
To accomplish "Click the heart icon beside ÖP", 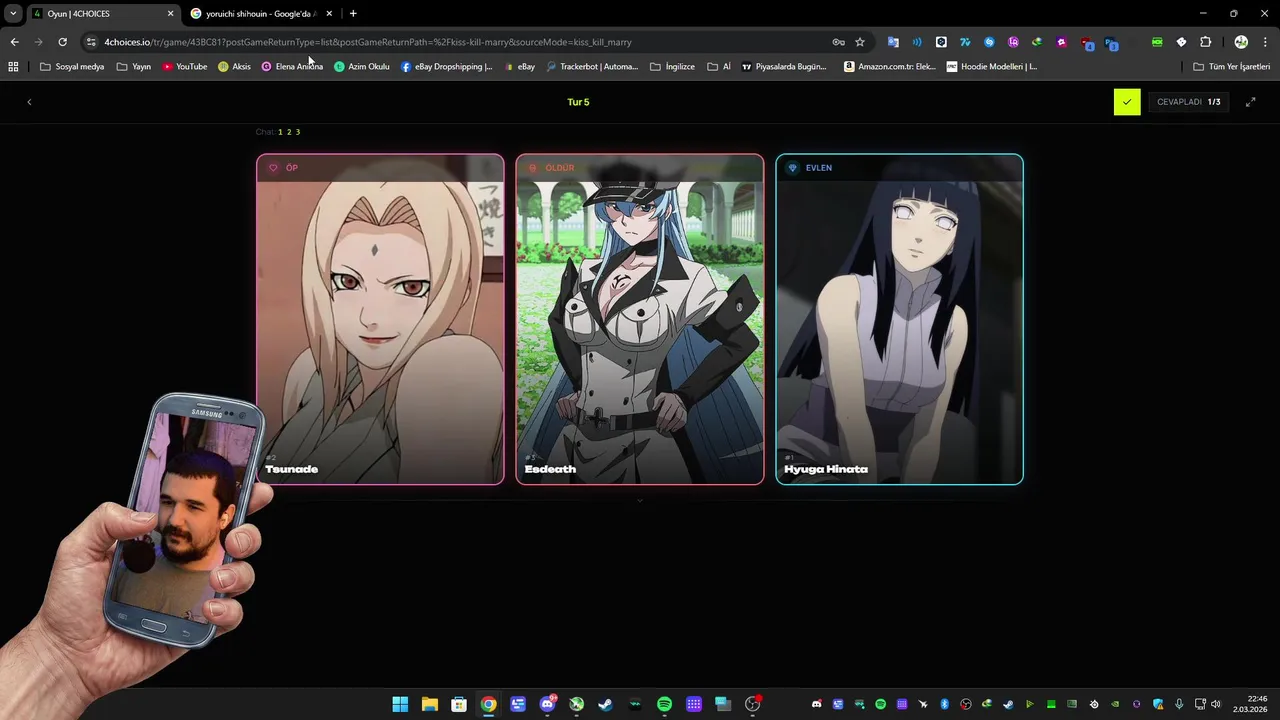I will [x=273, y=168].
